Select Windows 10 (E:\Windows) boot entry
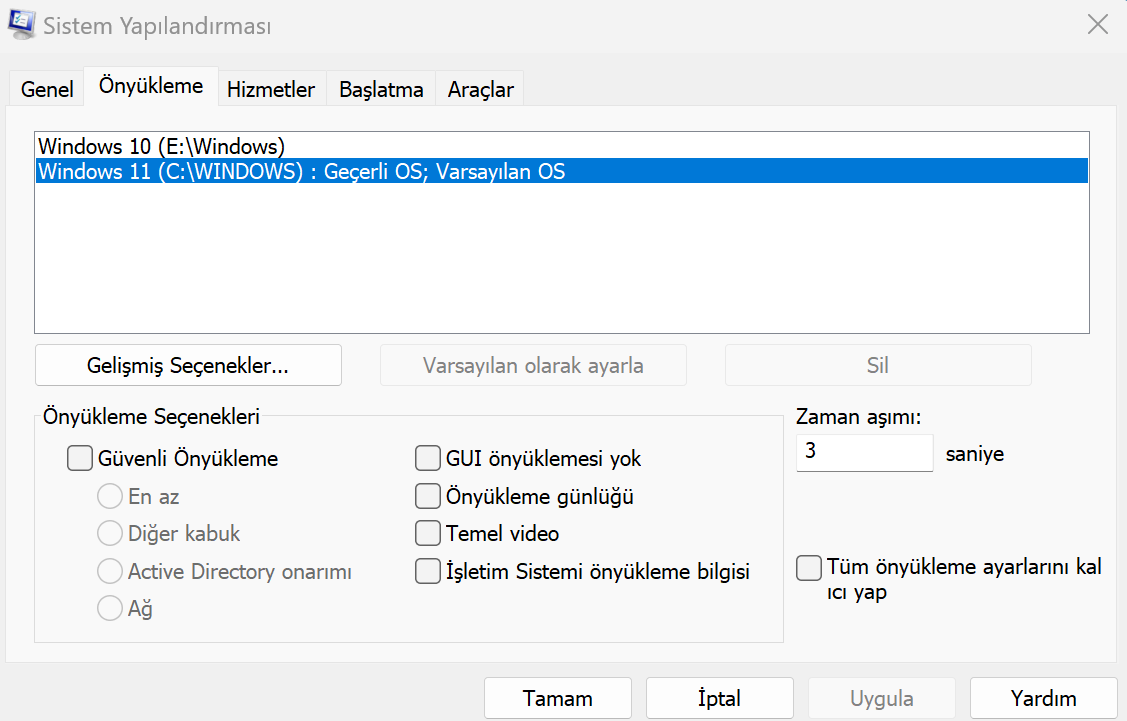The height and width of the screenshot is (721, 1127). point(162,146)
